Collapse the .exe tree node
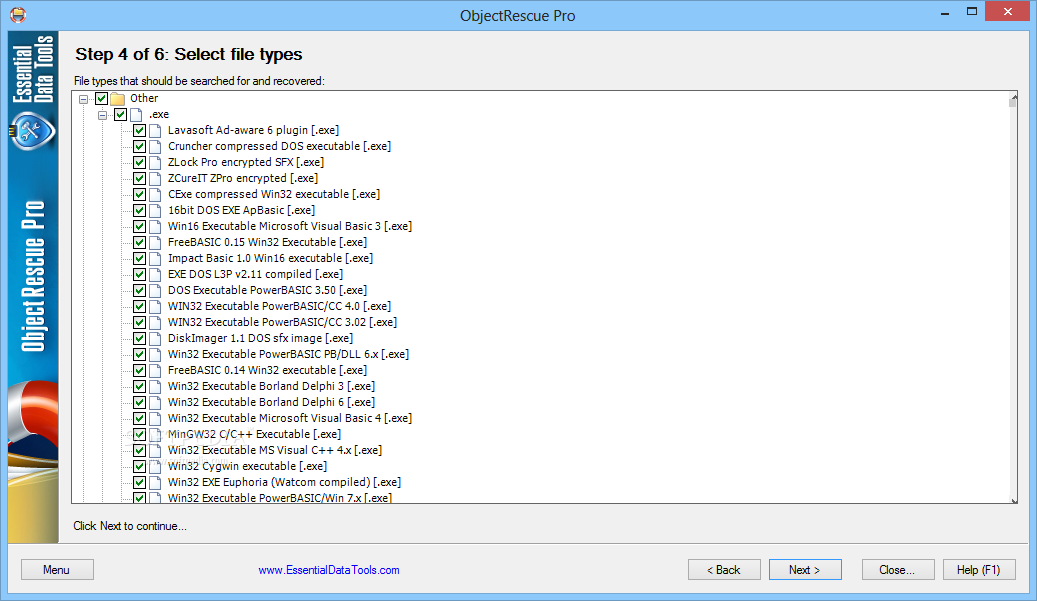 coord(103,115)
